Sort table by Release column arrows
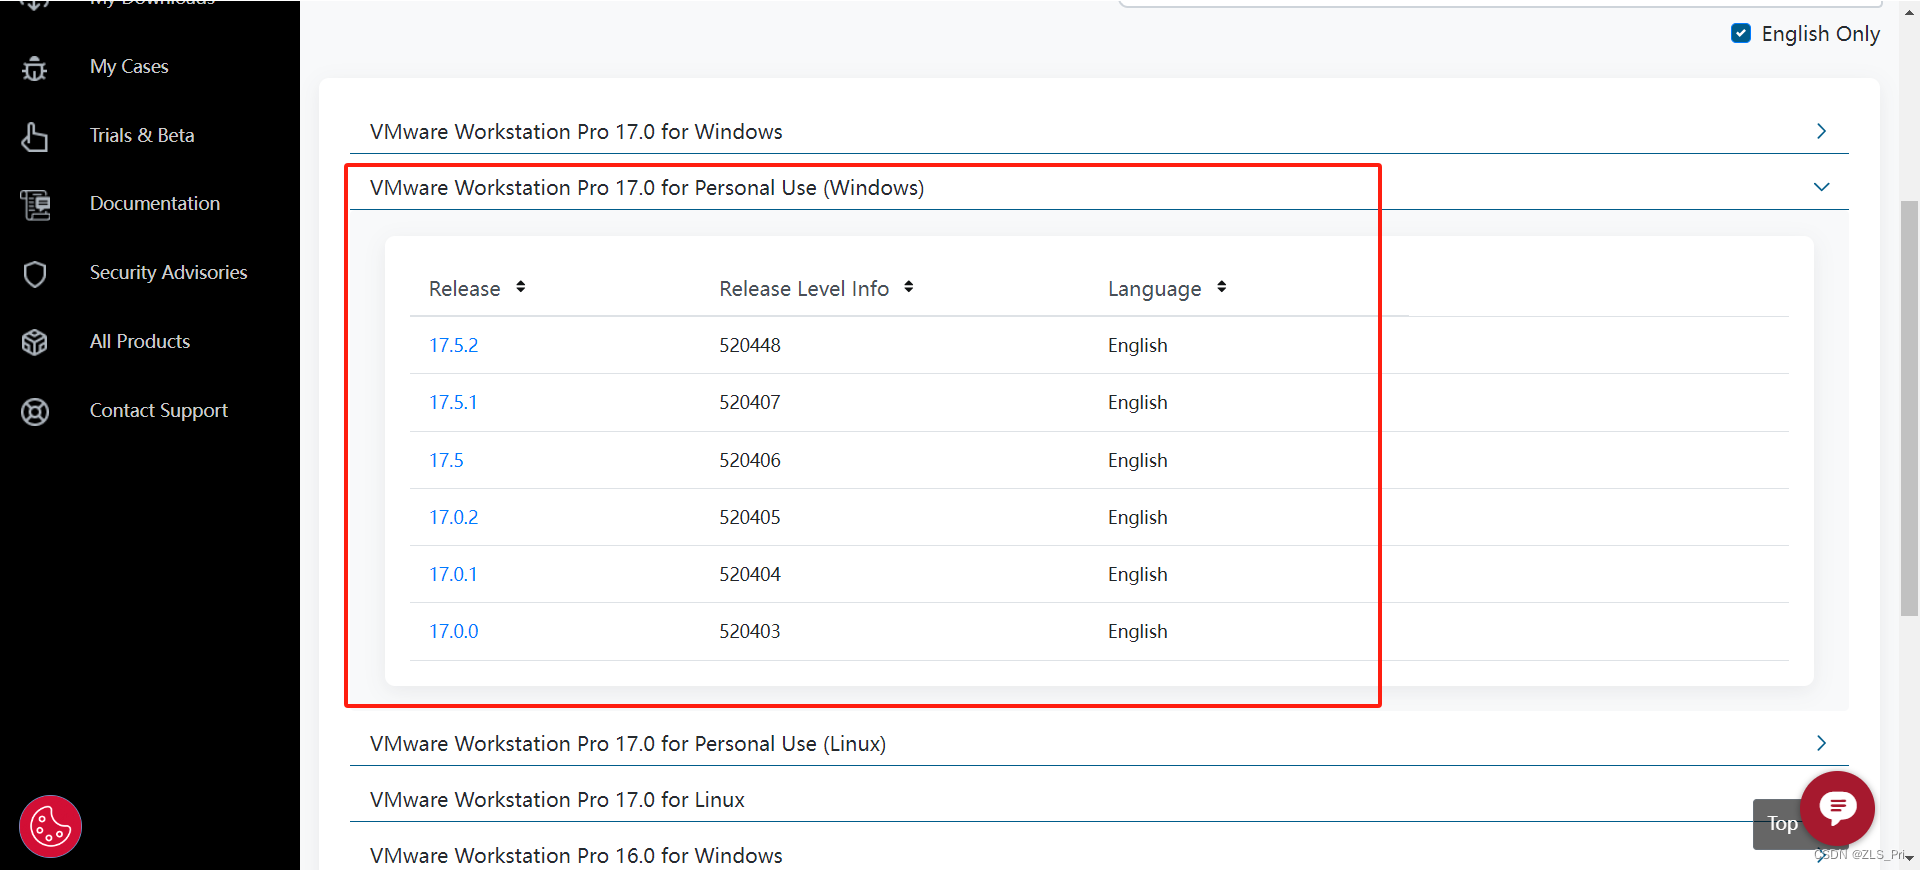This screenshot has height=870, width=1920. pyautogui.click(x=521, y=287)
